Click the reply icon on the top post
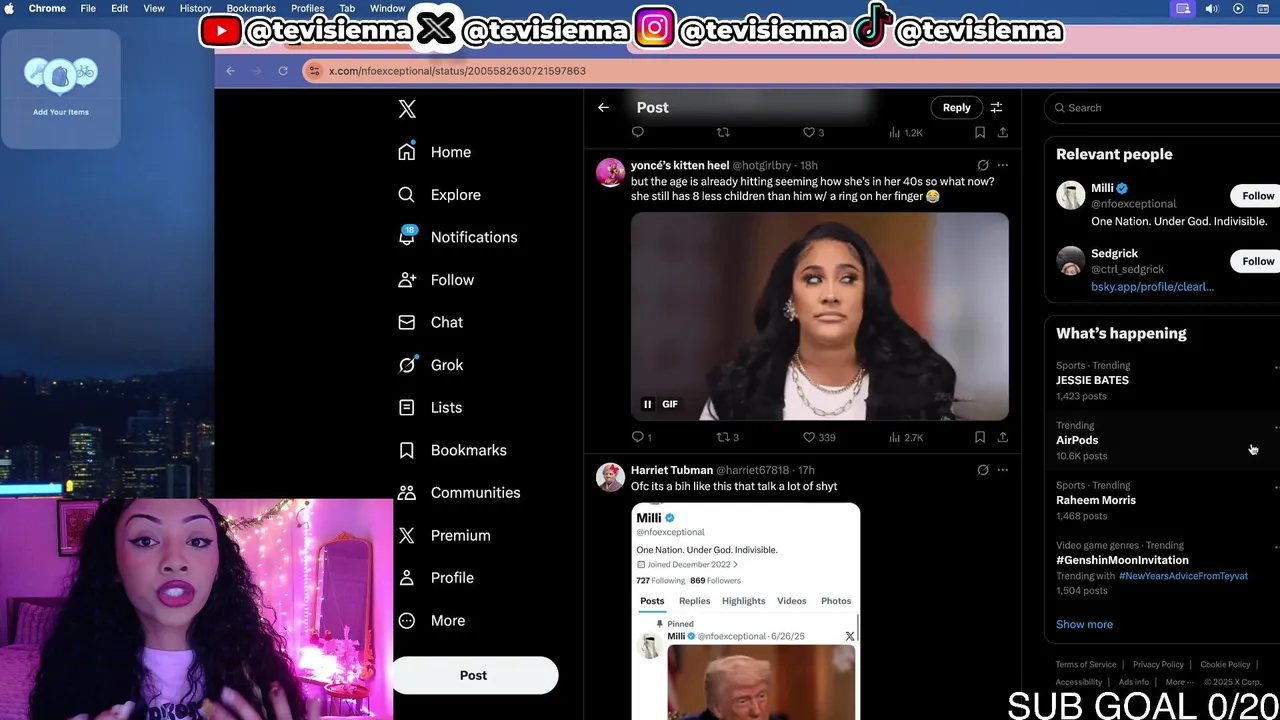Image resolution: width=1280 pixels, height=720 pixels. click(x=638, y=132)
